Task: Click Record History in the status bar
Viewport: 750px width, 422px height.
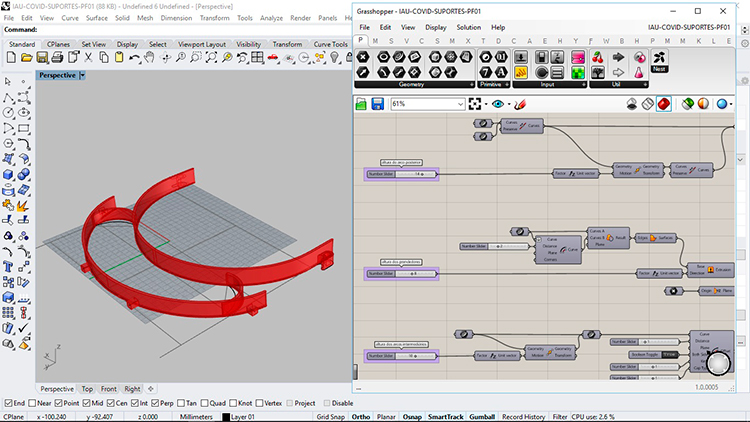Action: (x=523, y=417)
